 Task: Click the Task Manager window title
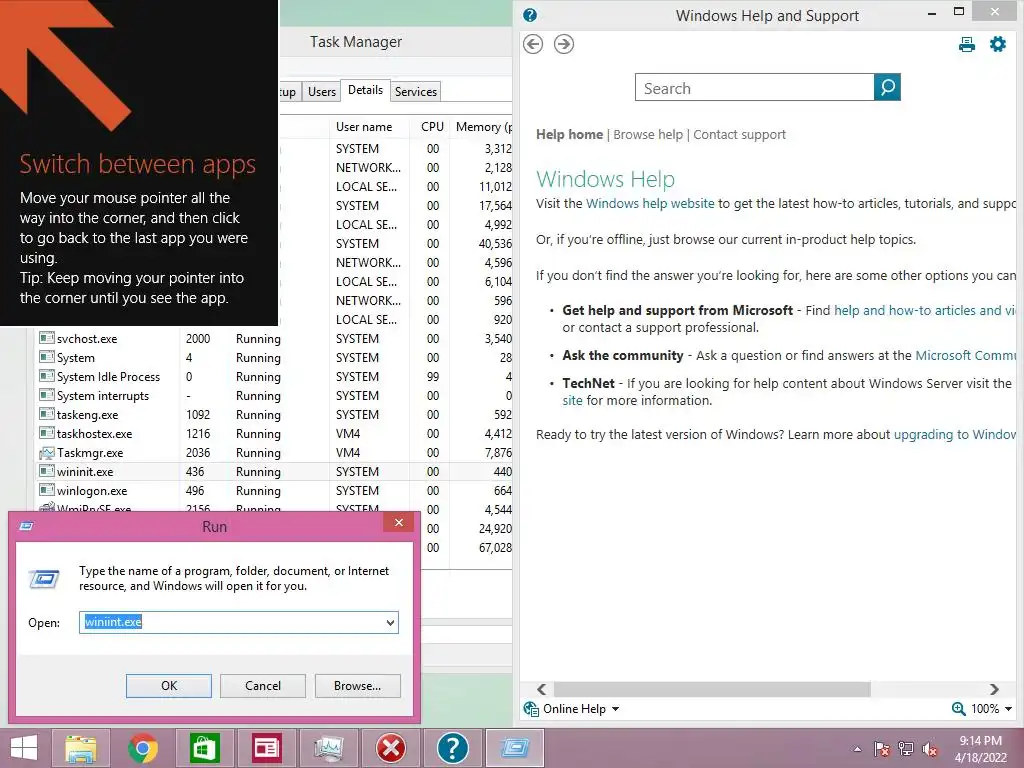[356, 42]
